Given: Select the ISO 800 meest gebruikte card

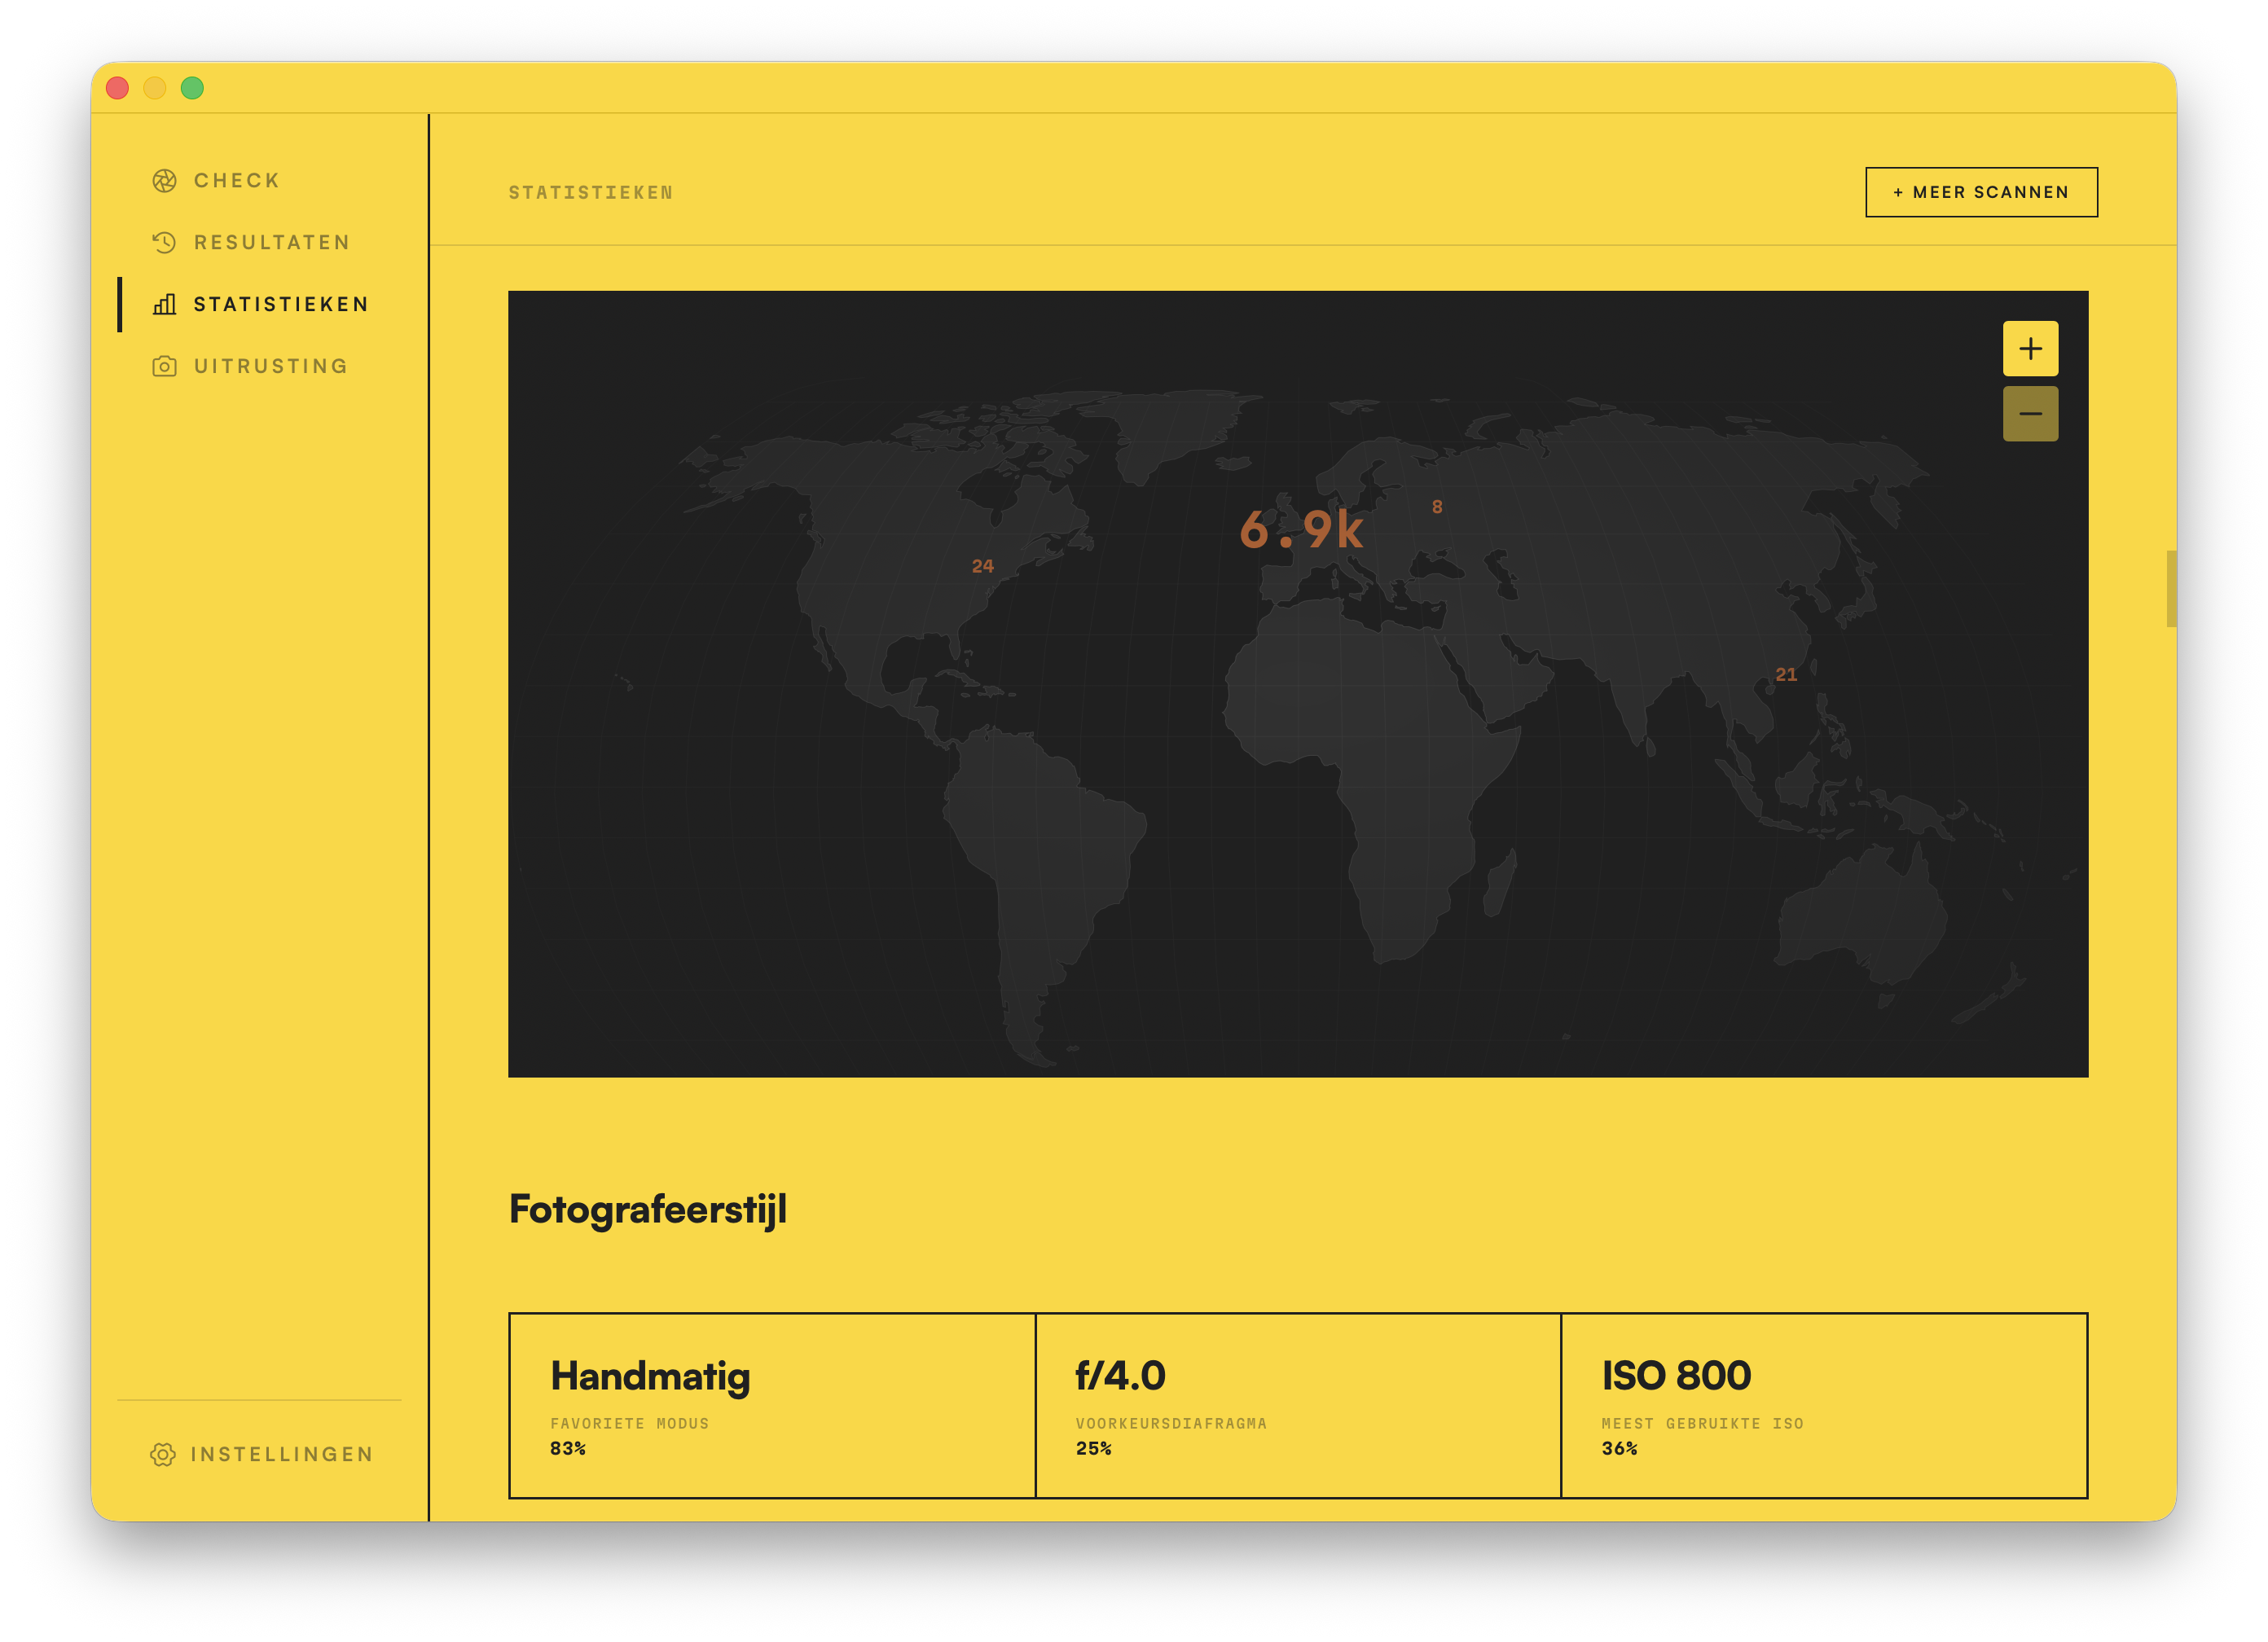Looking at the screenshot, I should click(1824, 1406).
